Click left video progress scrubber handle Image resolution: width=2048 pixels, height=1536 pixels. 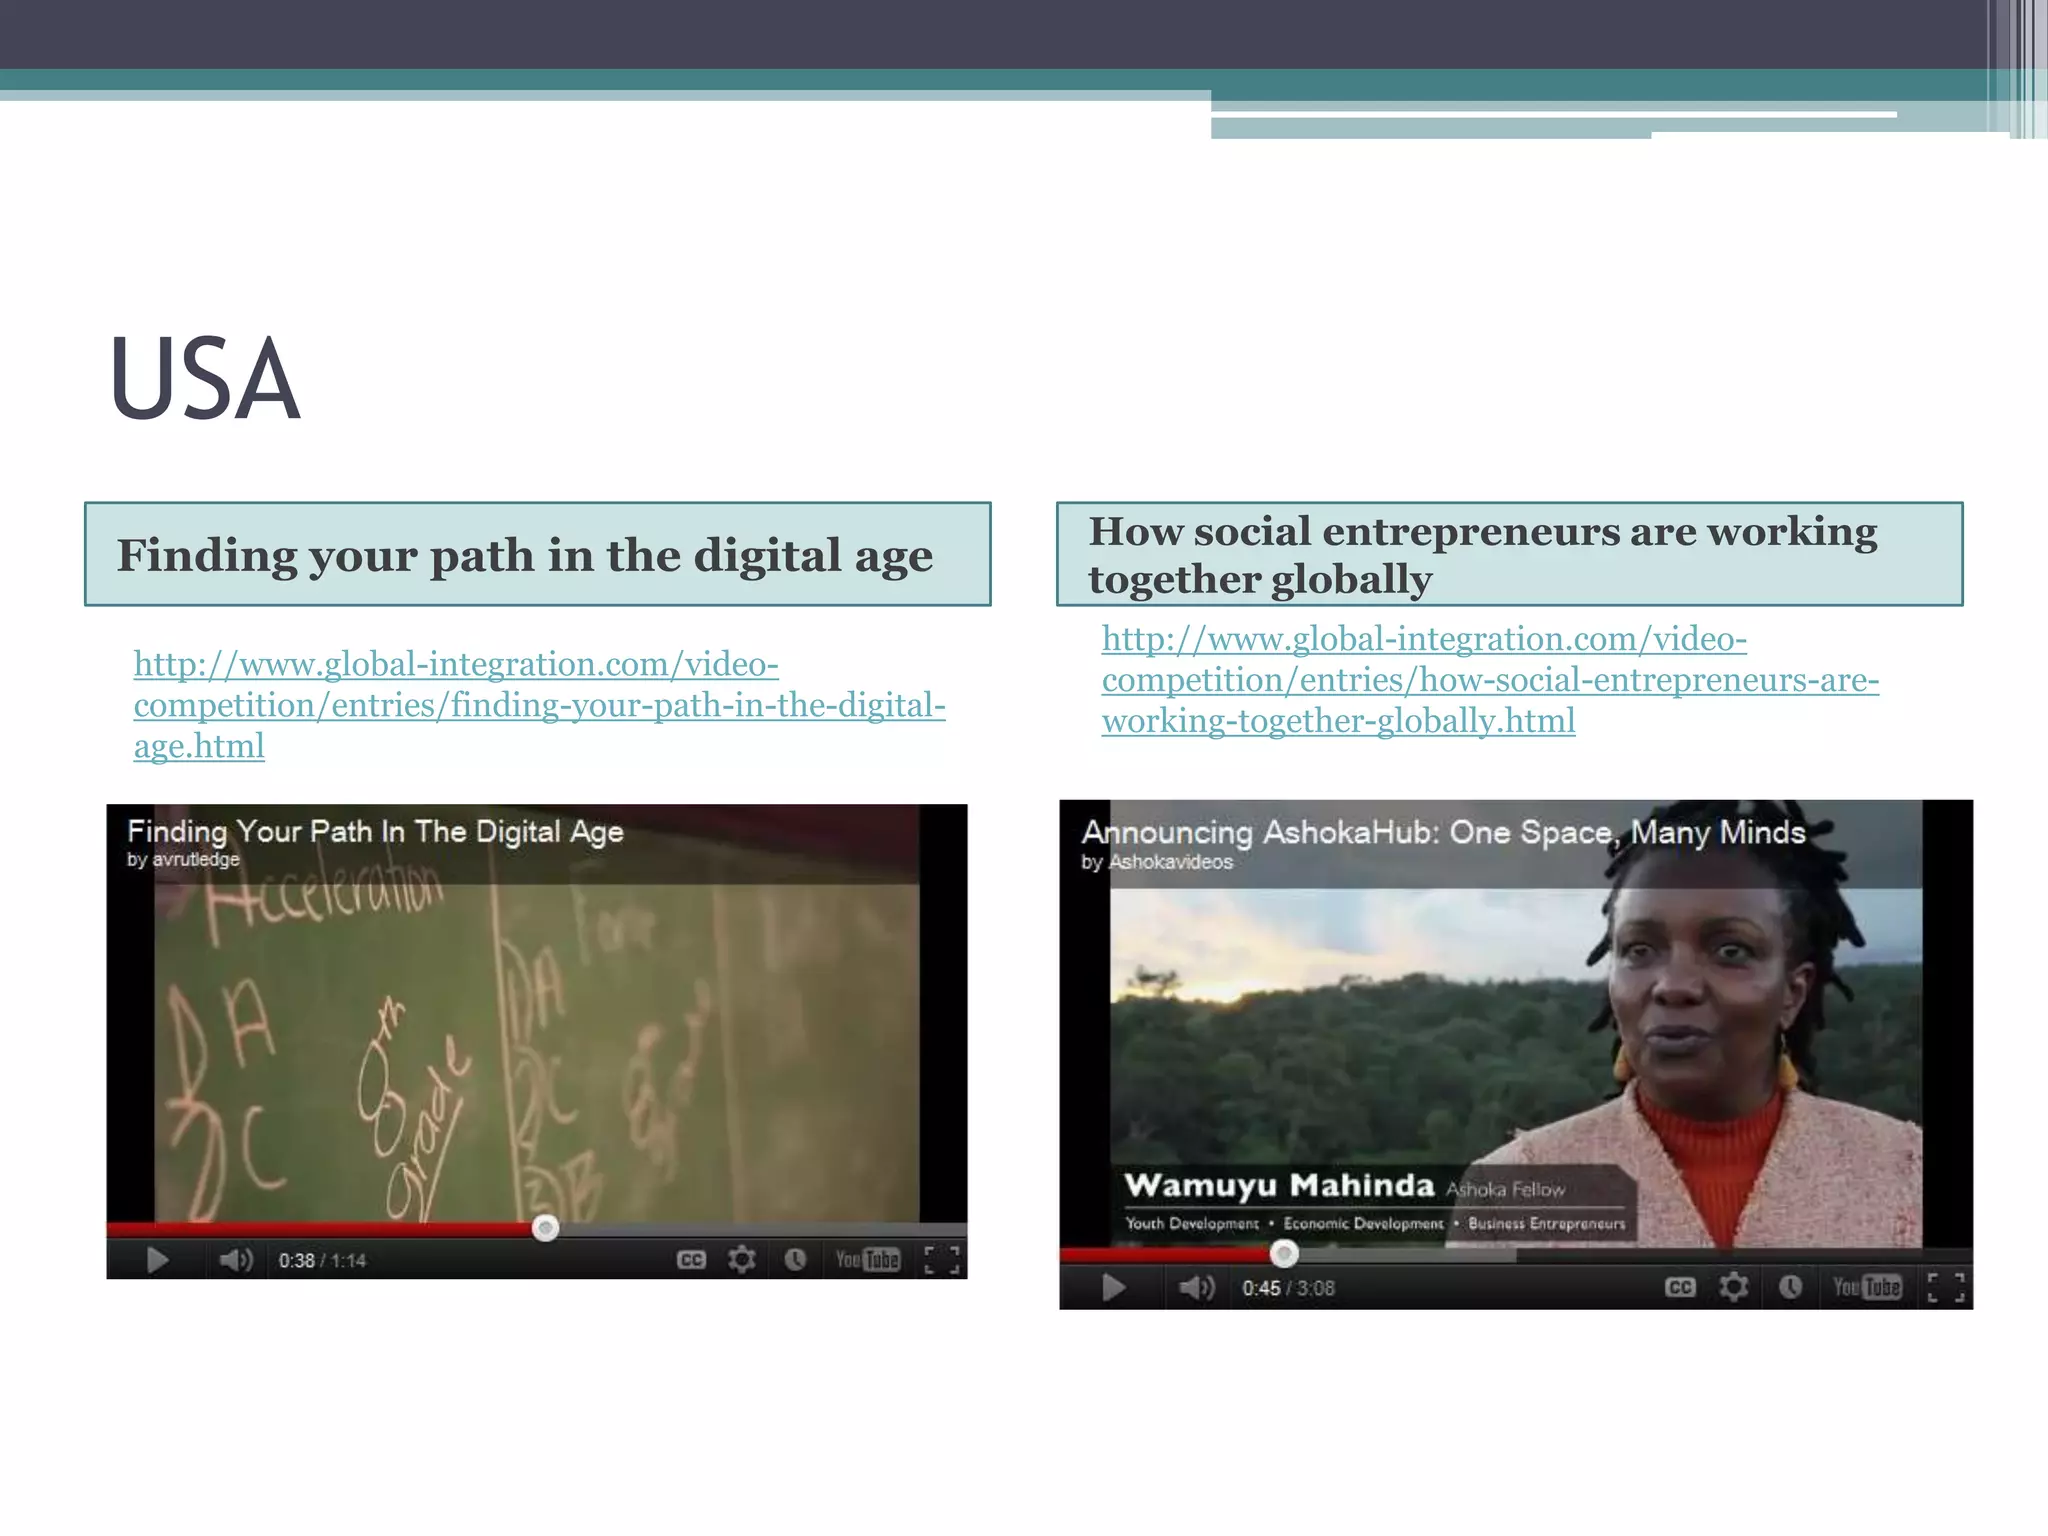pyautogui.click(x=545, y=1228)
